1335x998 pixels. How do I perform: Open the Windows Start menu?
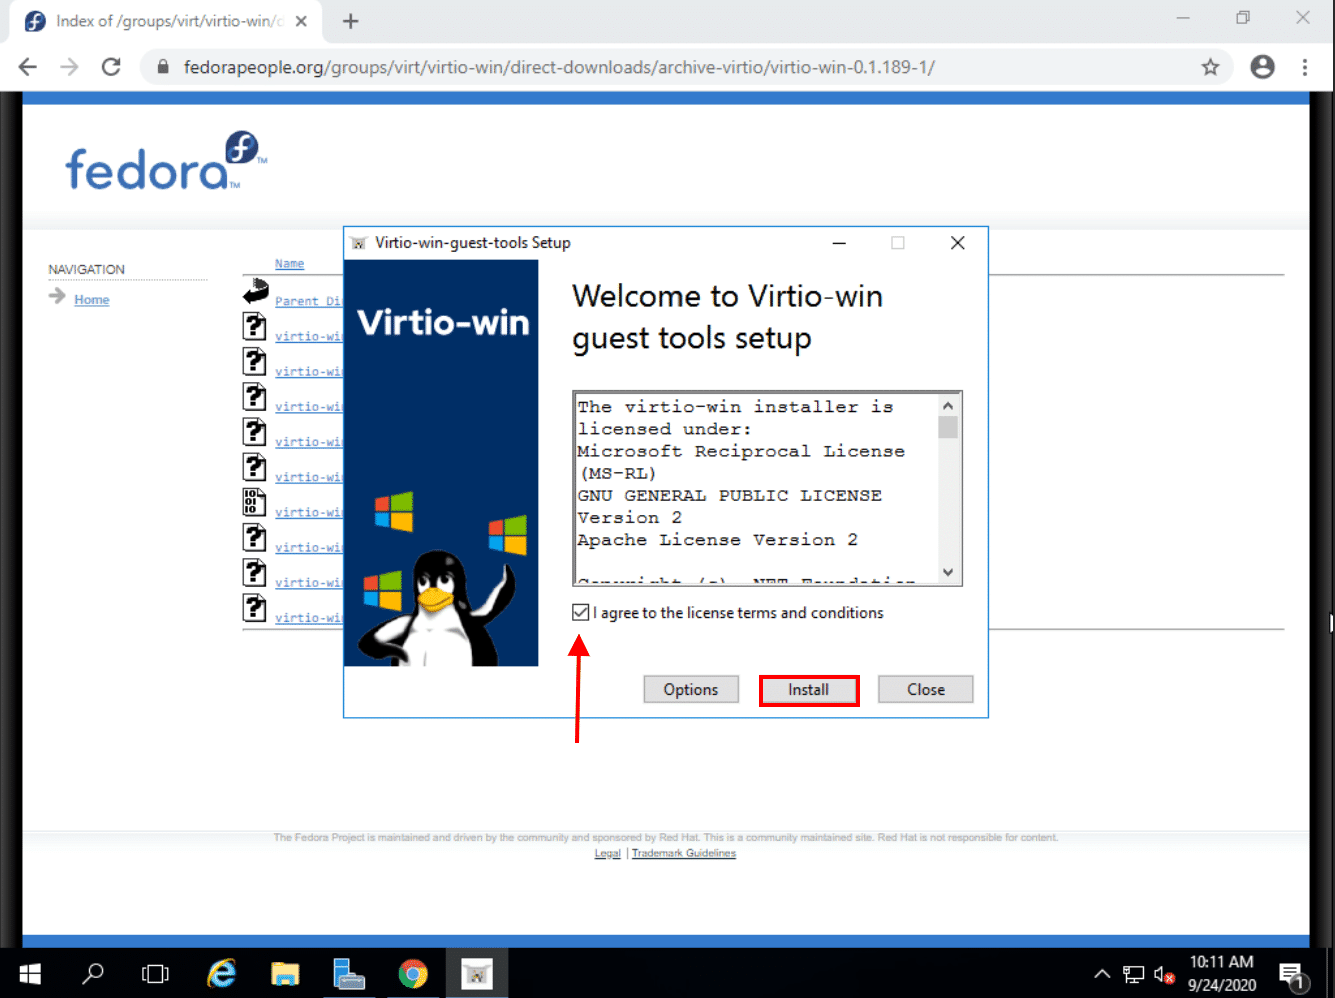pyautogui.click(x=30, y=973)
